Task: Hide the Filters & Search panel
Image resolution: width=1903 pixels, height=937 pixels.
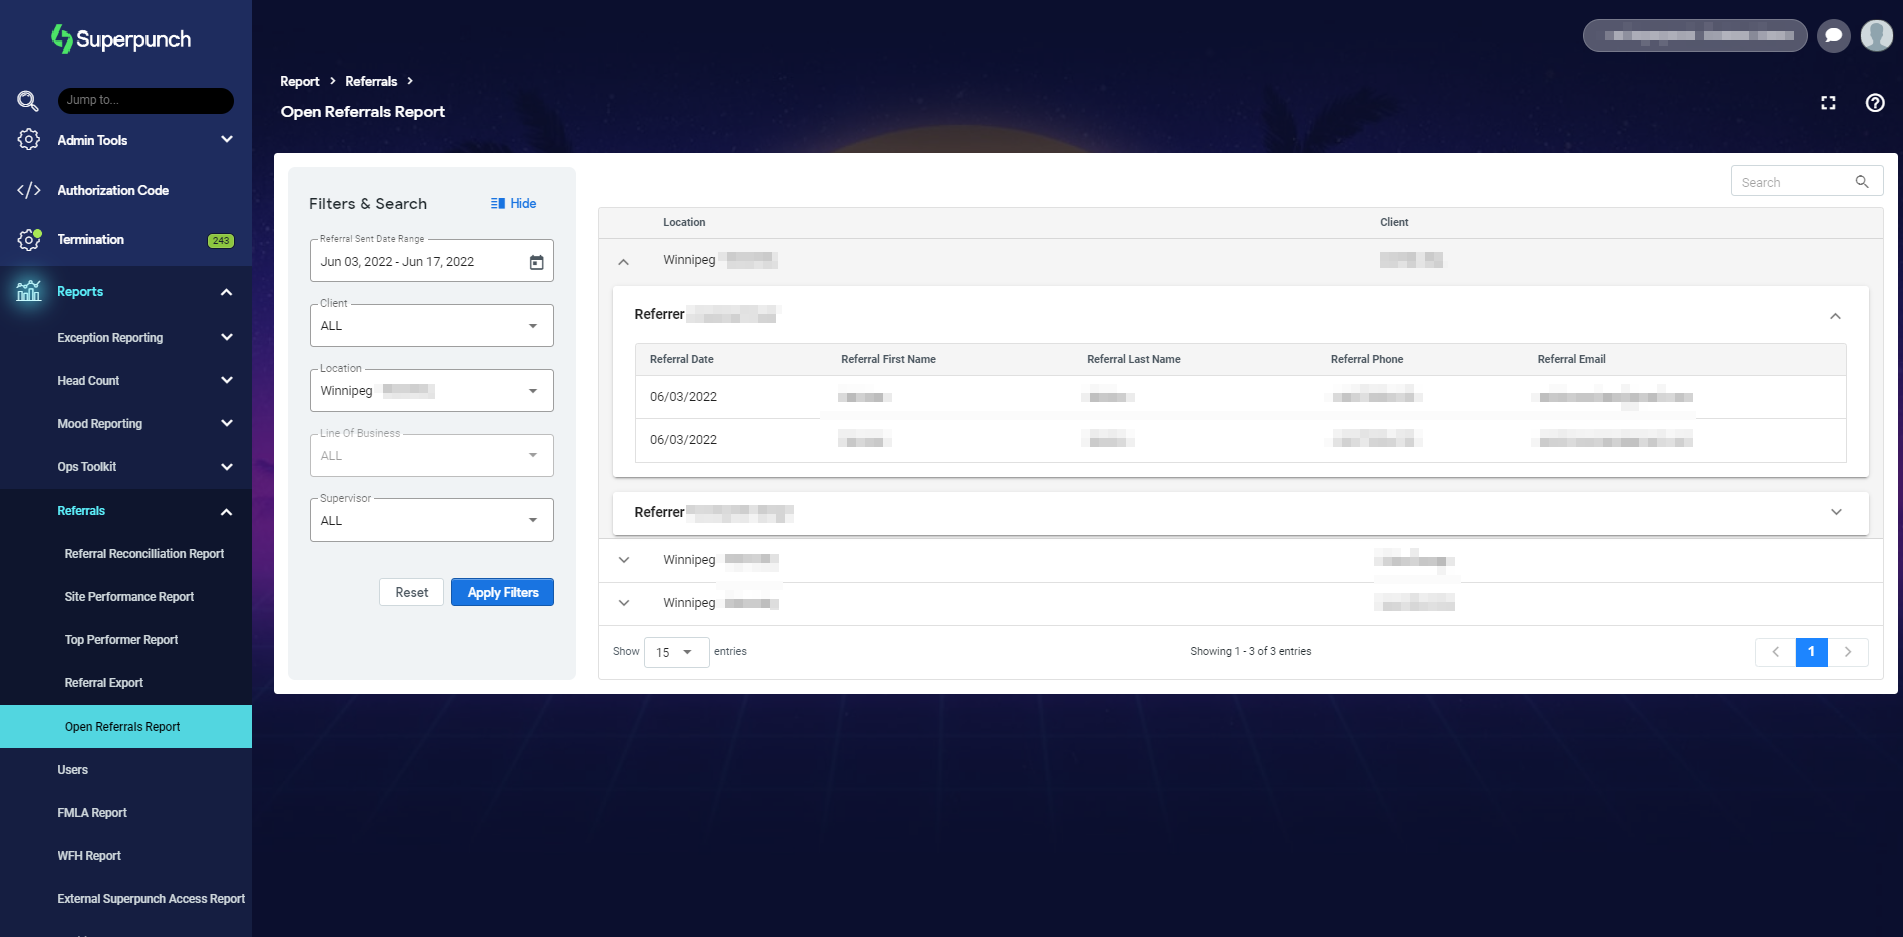Action: 513,203
